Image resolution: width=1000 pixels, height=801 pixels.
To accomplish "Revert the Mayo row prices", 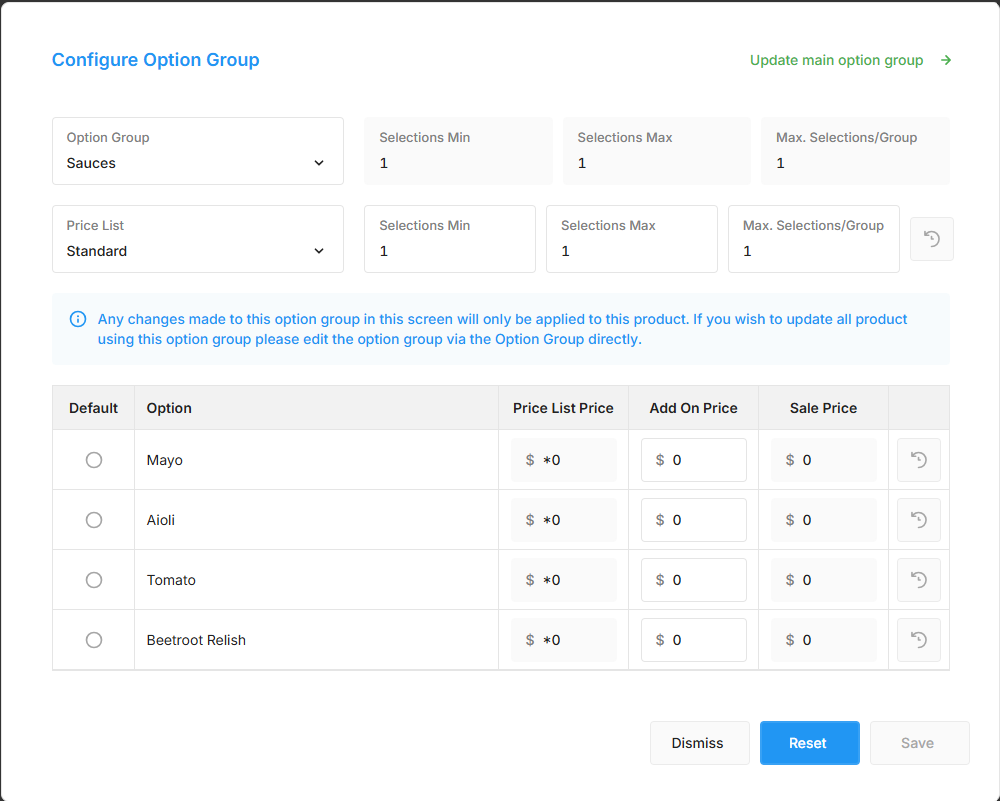I will click(918, 460).
